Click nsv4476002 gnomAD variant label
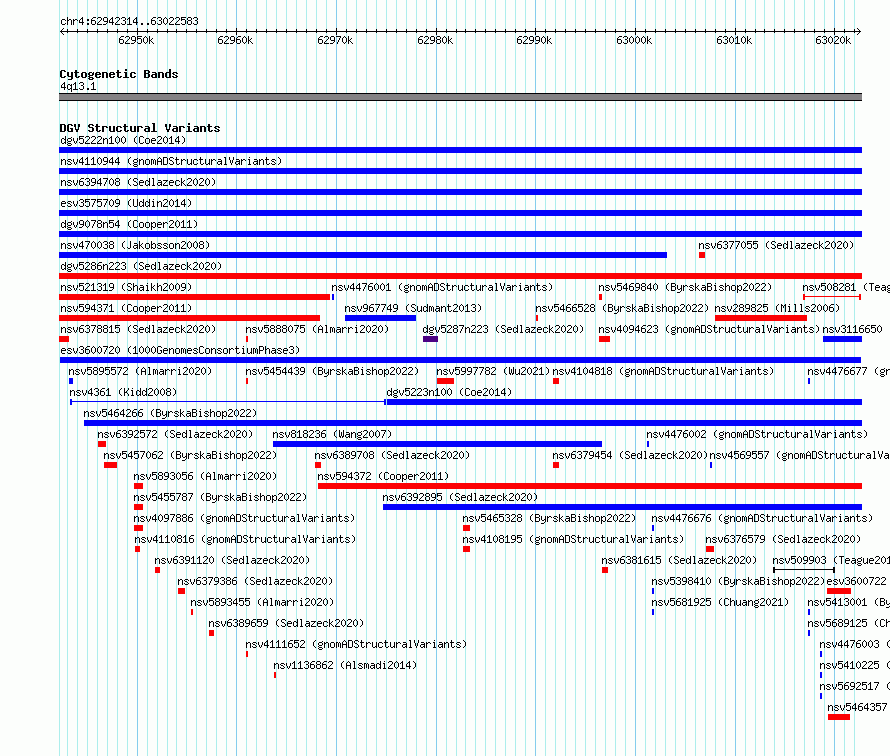The image size is (890, 756). (757, 434)
